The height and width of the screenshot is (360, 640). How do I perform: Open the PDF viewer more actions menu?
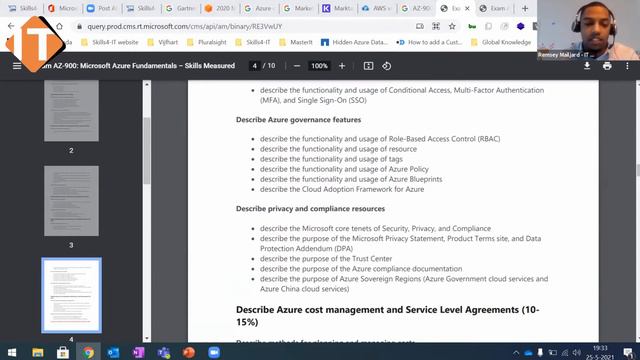click(x=627, y=66)
